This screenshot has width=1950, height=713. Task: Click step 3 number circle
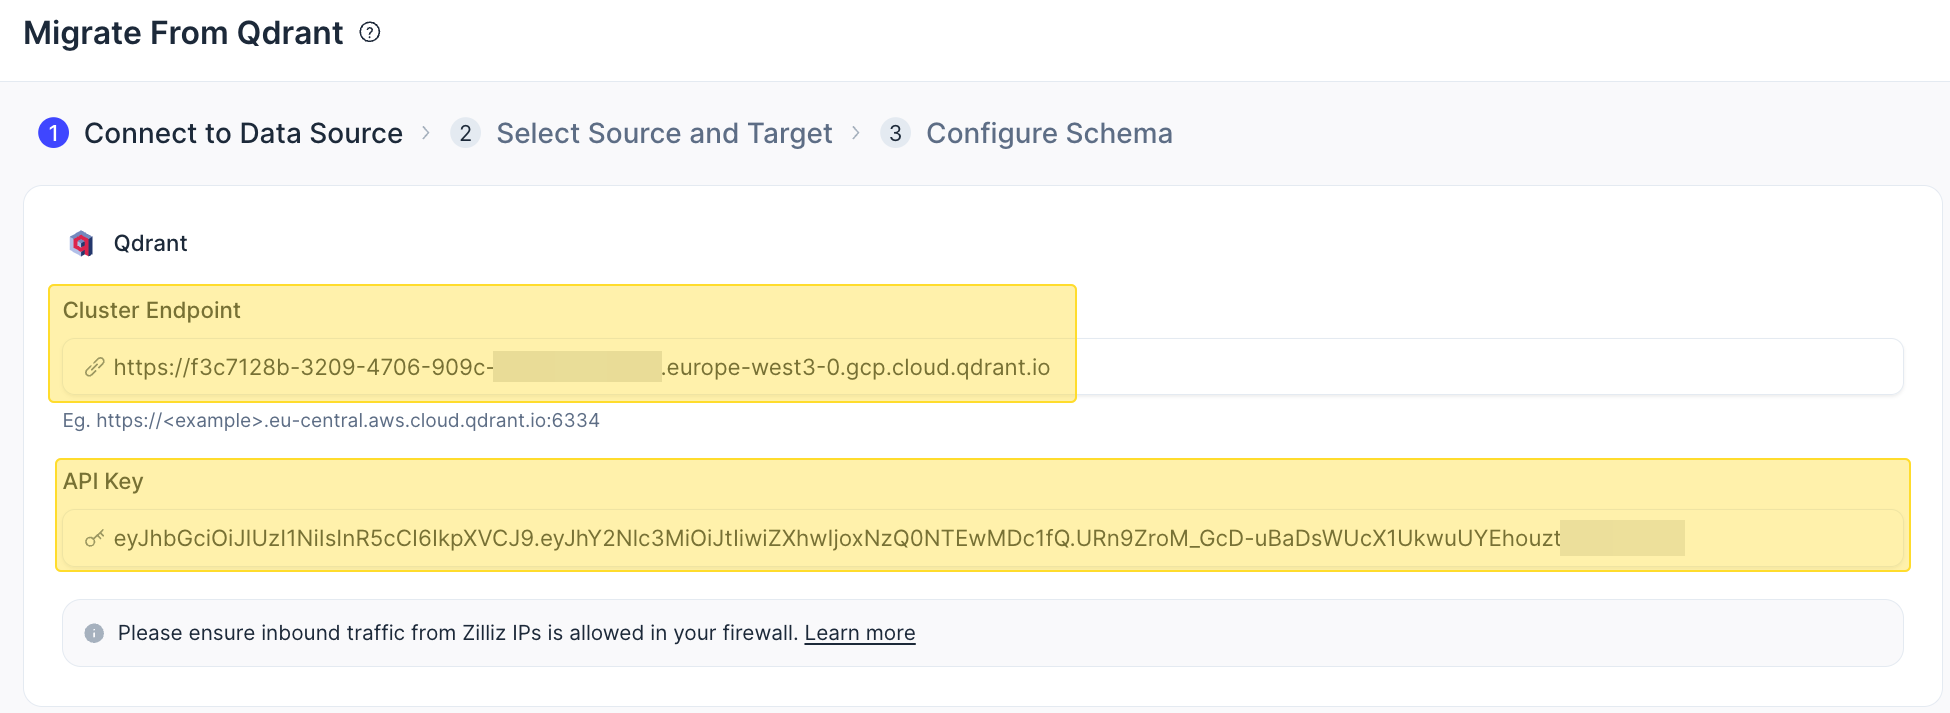(x=895, y=133)
